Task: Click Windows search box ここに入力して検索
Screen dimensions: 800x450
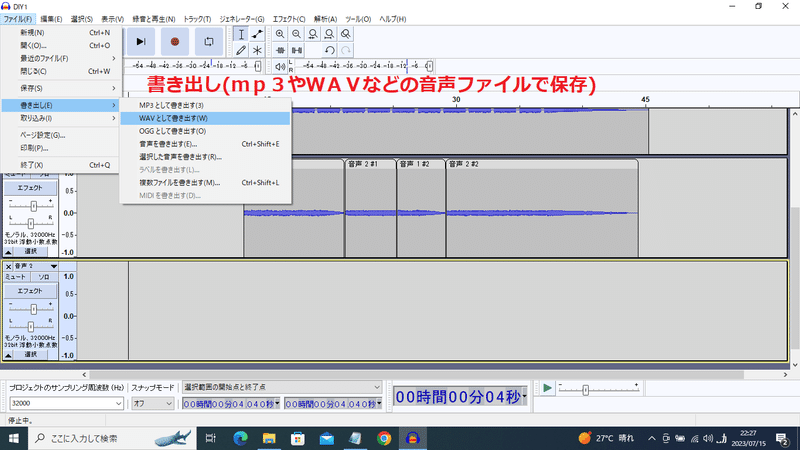Action: (112, 438)
